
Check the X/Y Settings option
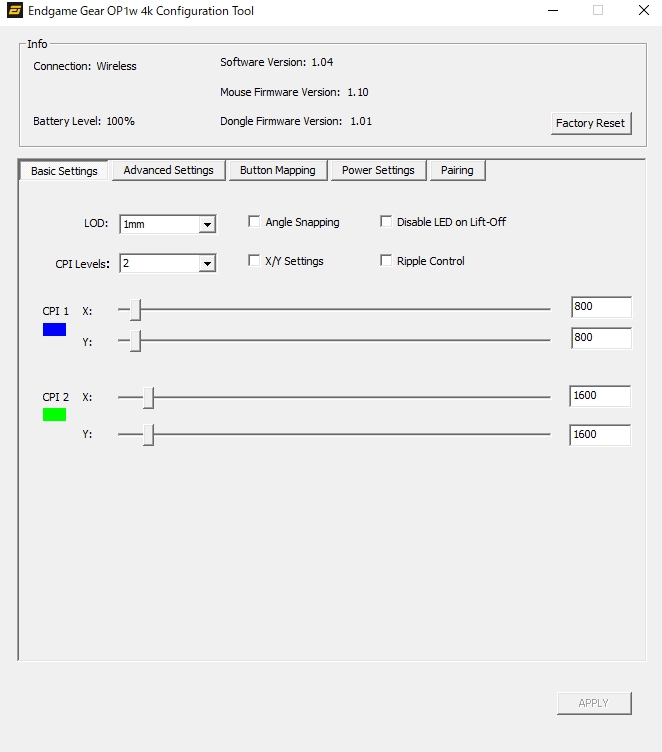coord(254,261)
